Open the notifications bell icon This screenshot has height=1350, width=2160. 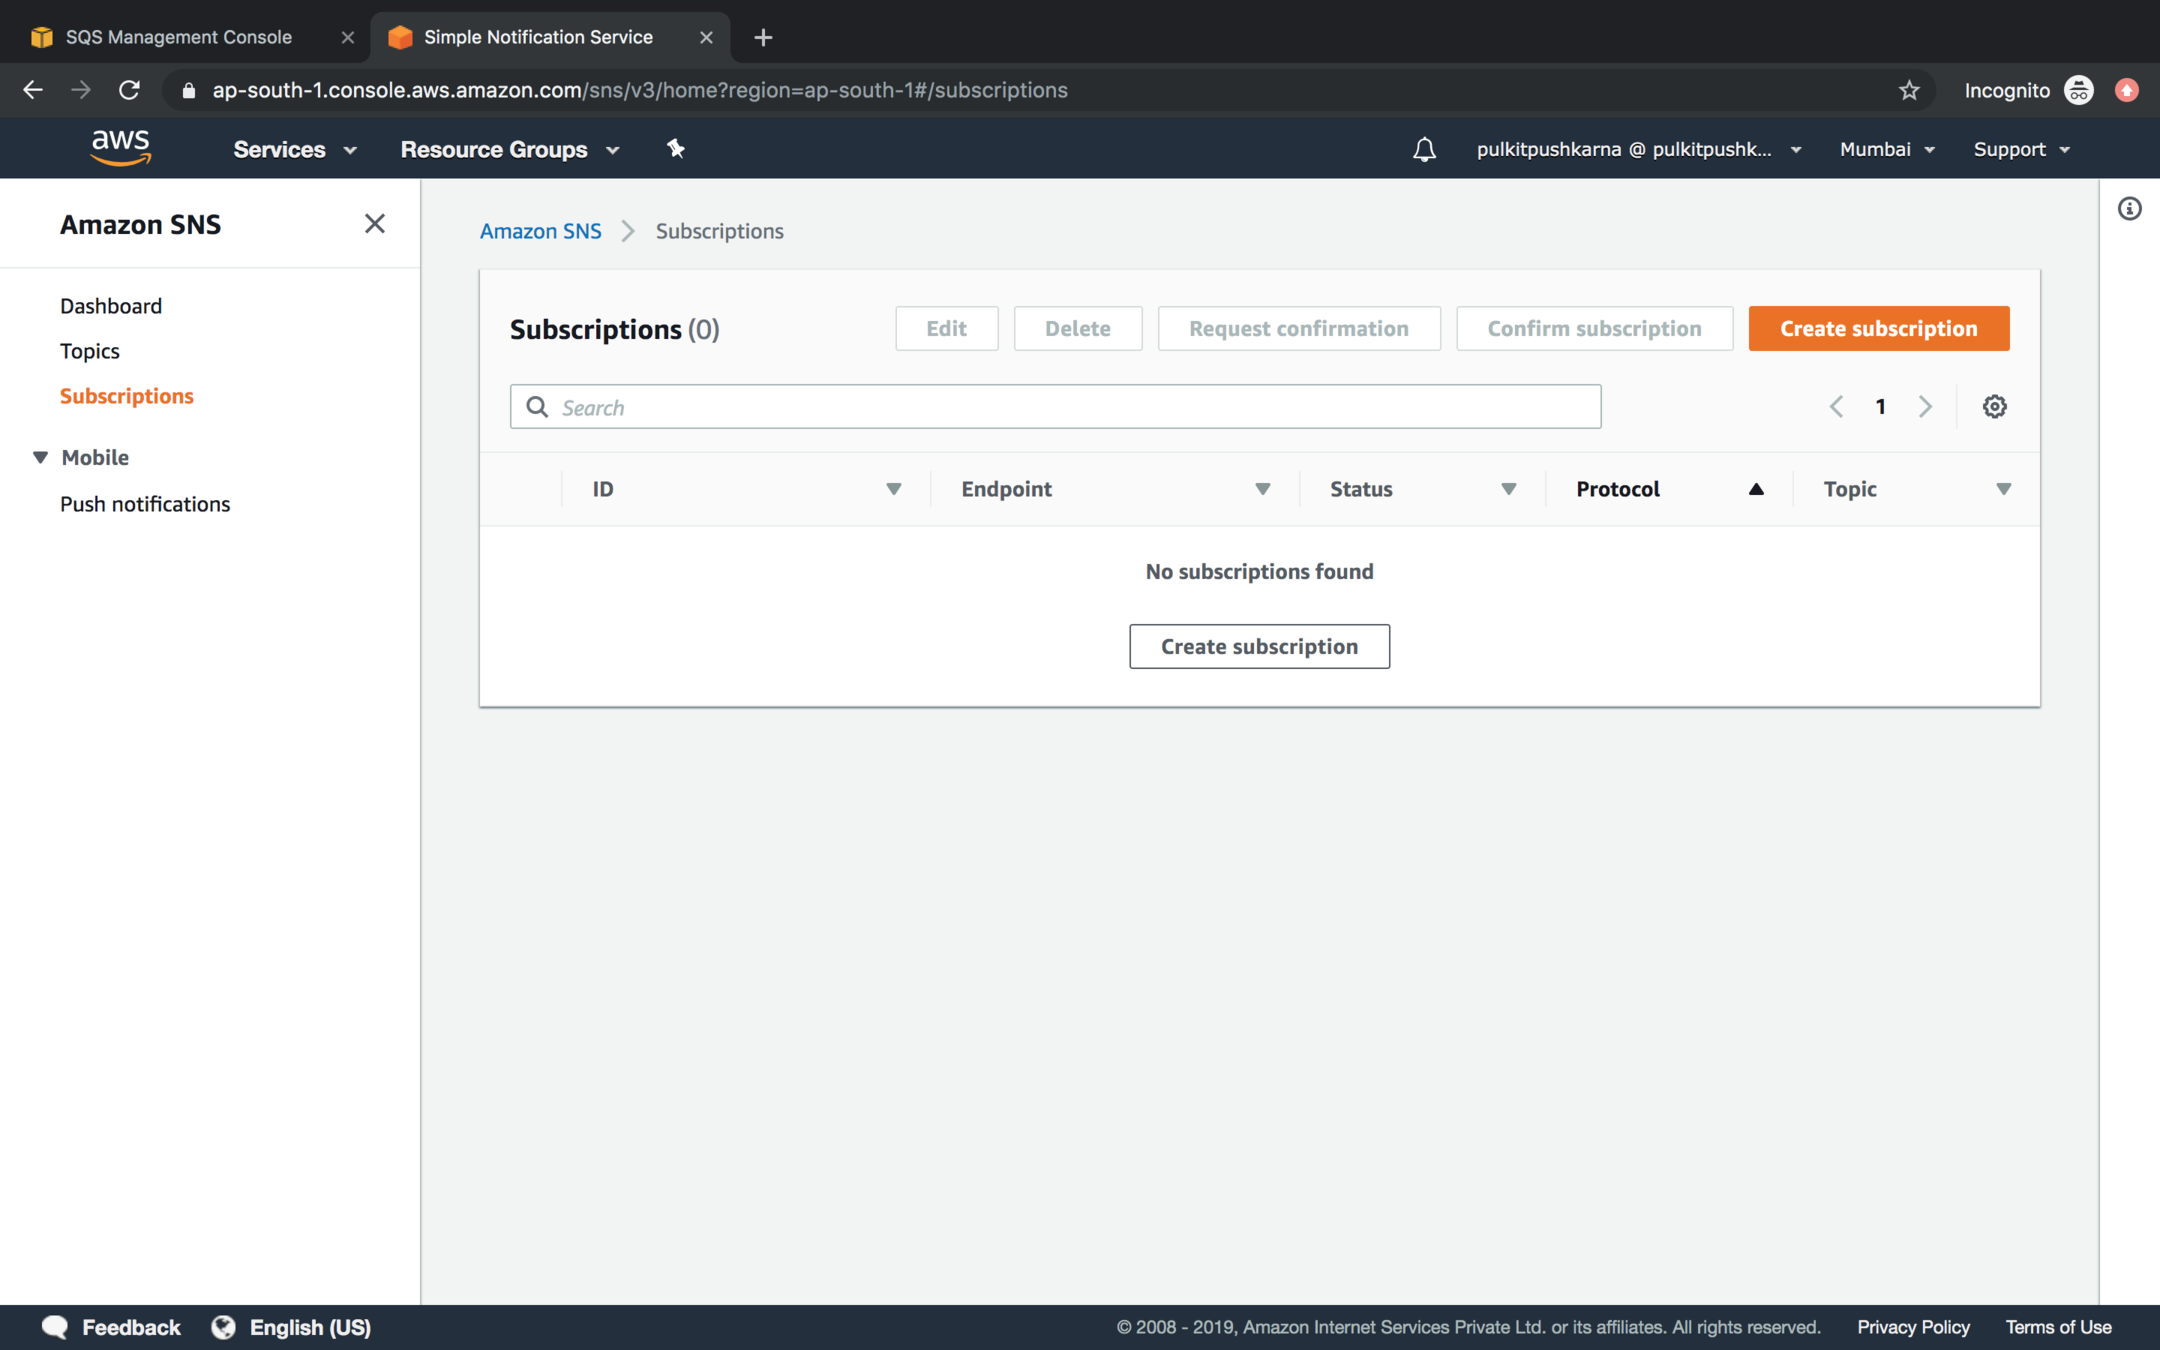coord(1424,149)
